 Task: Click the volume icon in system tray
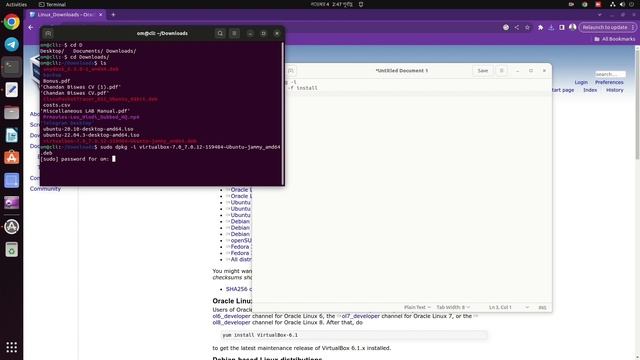click(x=622, y=4)
